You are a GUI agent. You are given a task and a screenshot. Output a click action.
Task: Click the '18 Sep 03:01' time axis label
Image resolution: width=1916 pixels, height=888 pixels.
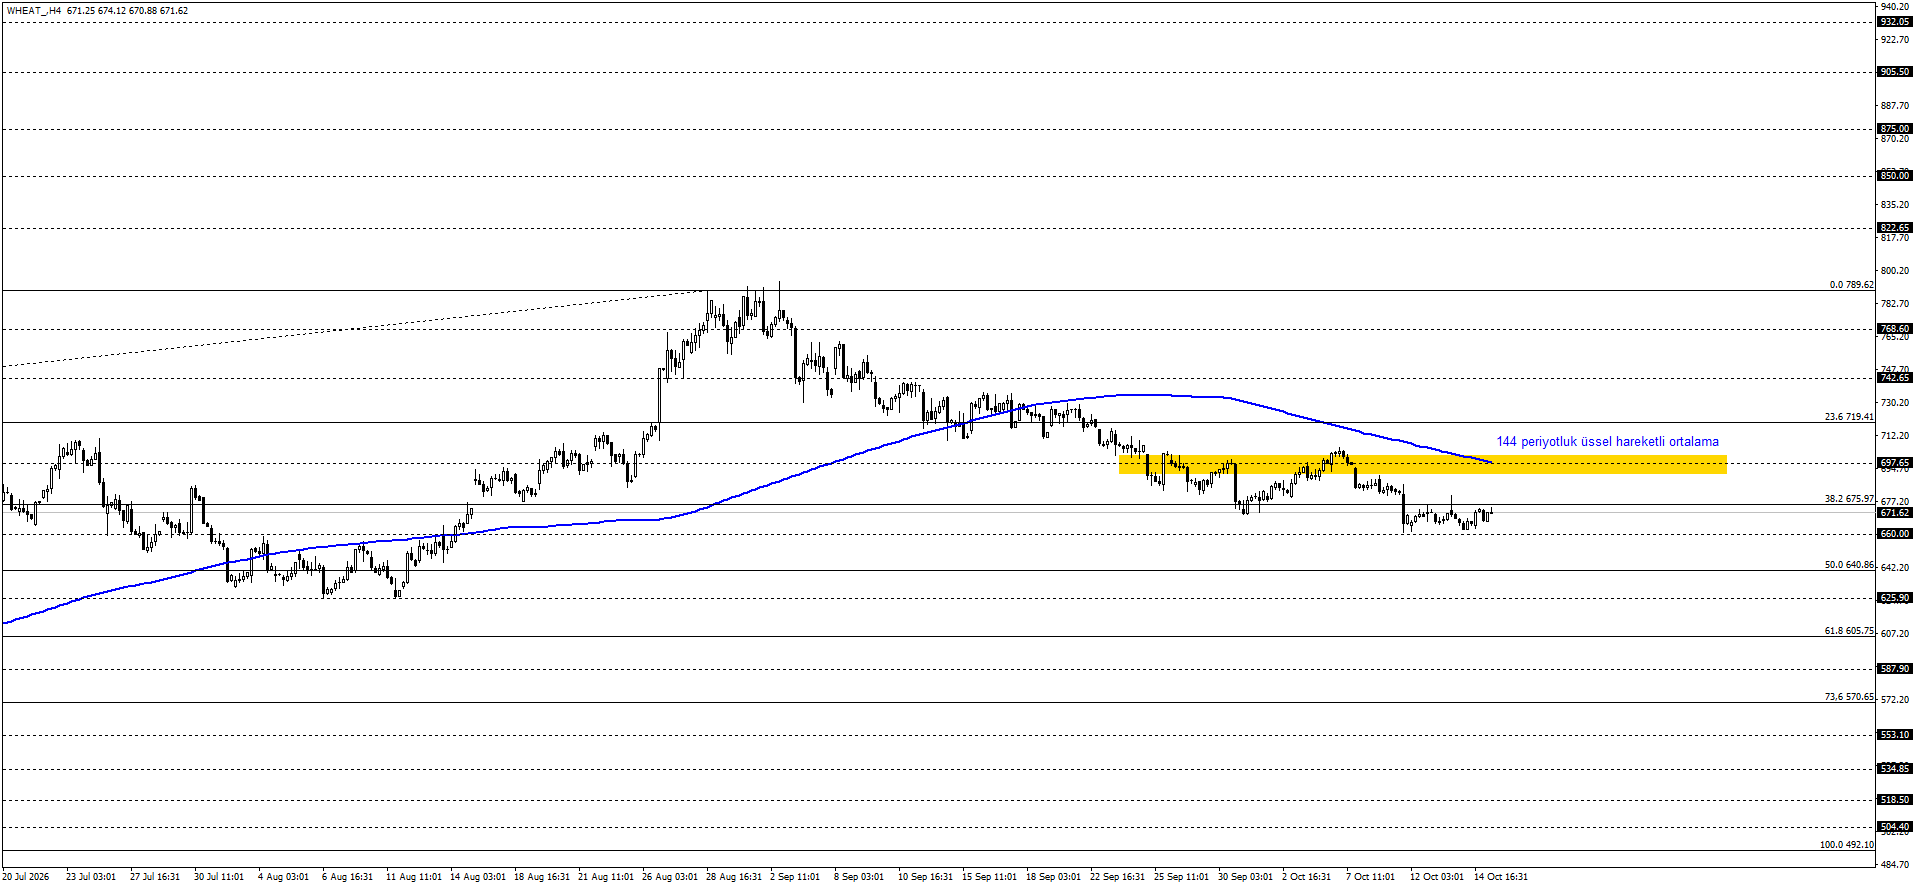point(1053,877)
